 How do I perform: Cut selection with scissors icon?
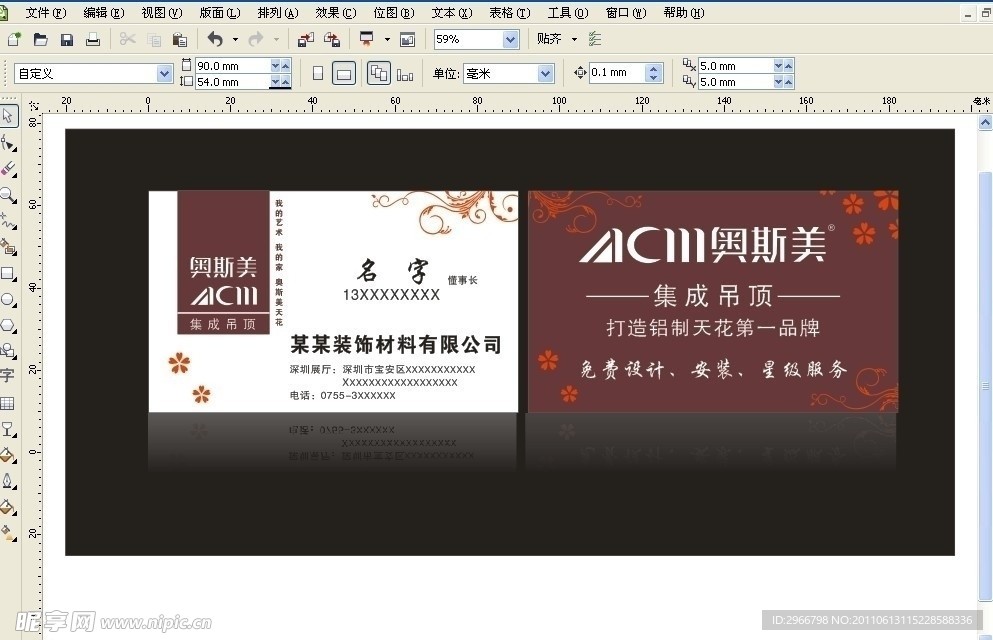pyautogui.click(x=127, y=39)
